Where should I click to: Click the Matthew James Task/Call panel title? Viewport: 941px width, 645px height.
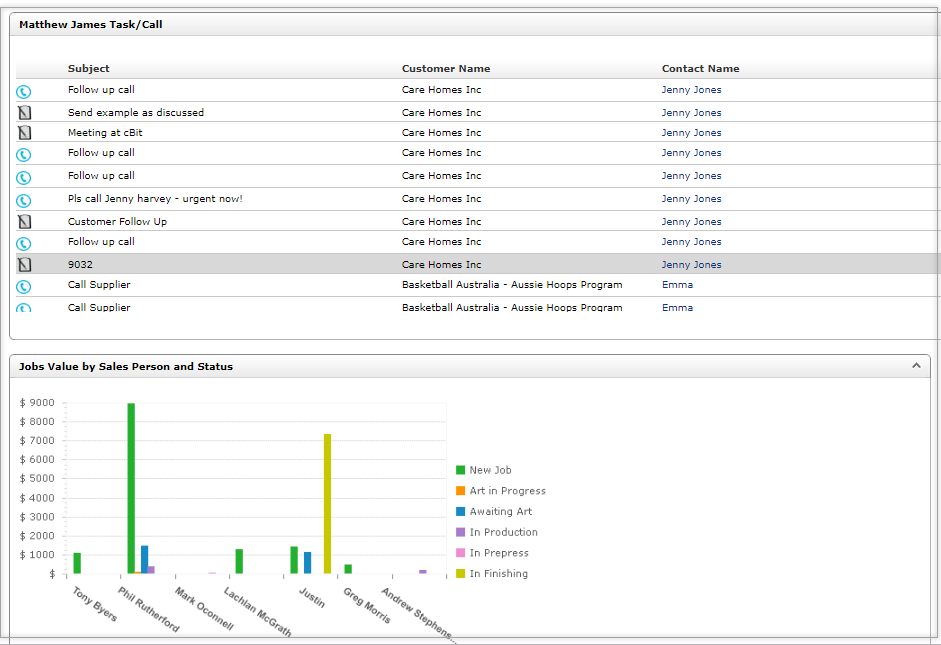(91, 25)
